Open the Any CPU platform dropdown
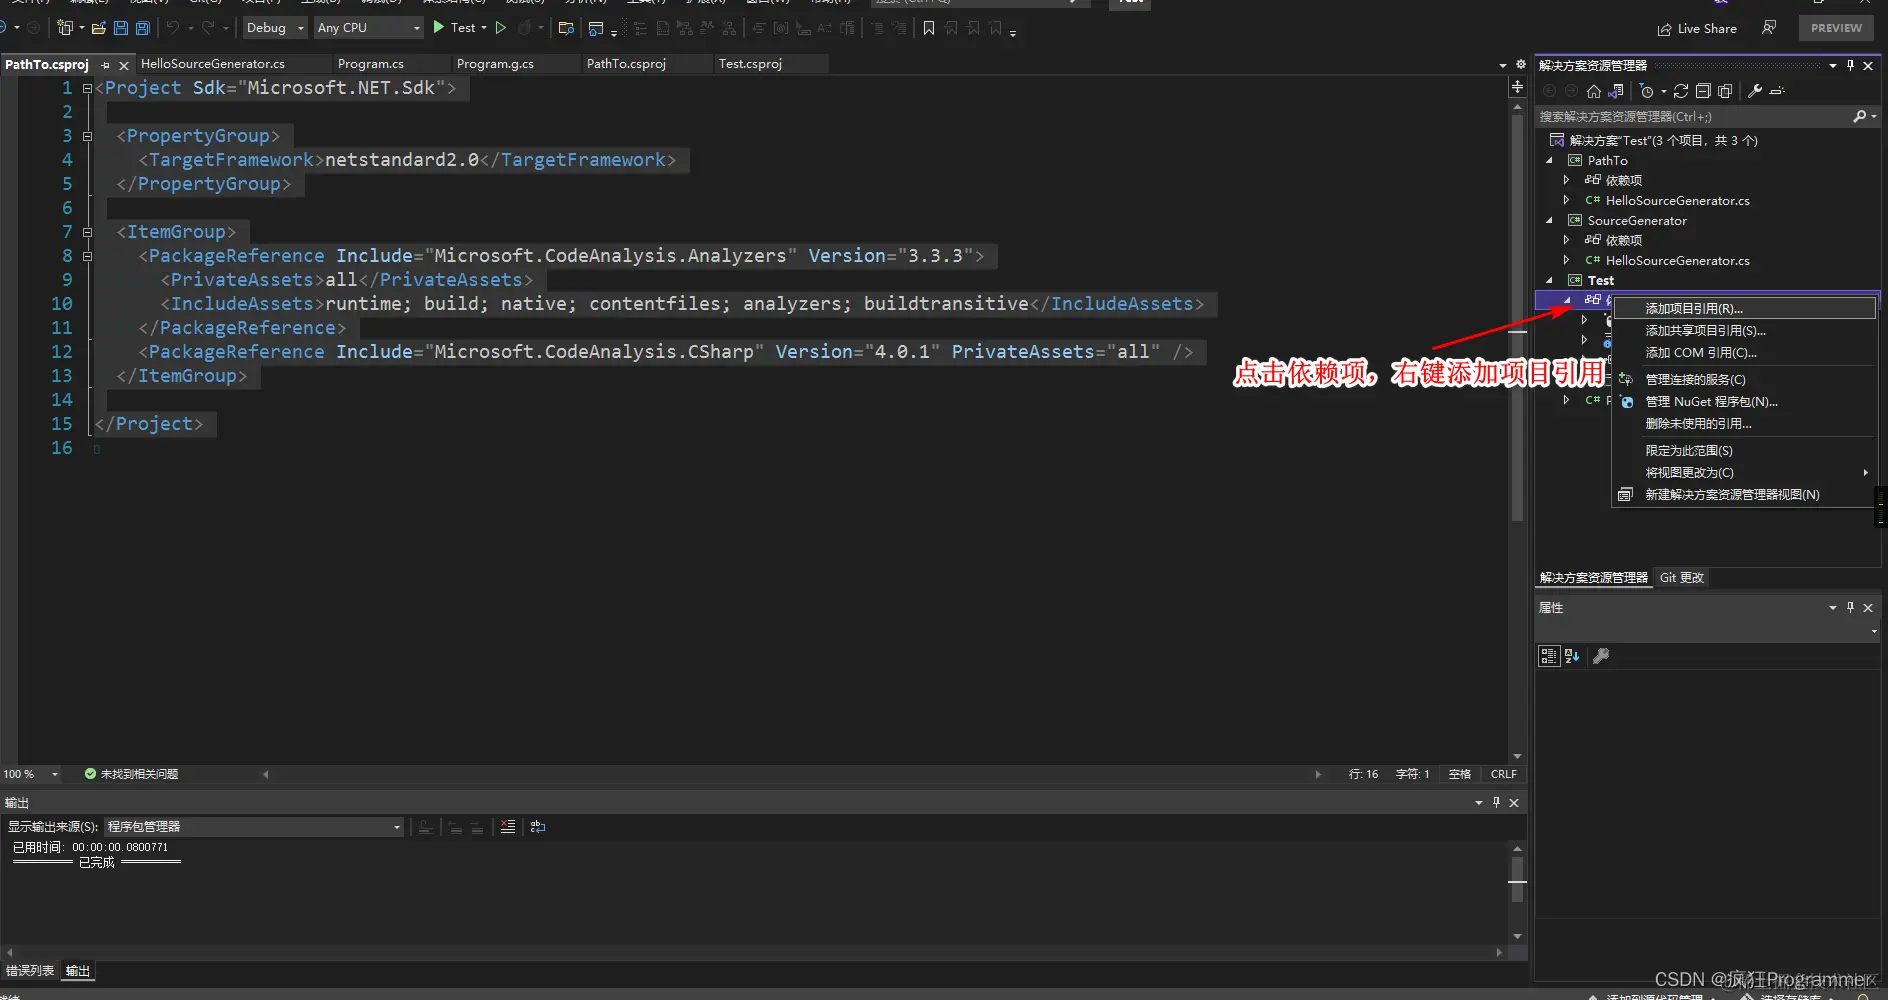The height and width of the screenshot is (1000, 1888). click(x=369, y=28)
